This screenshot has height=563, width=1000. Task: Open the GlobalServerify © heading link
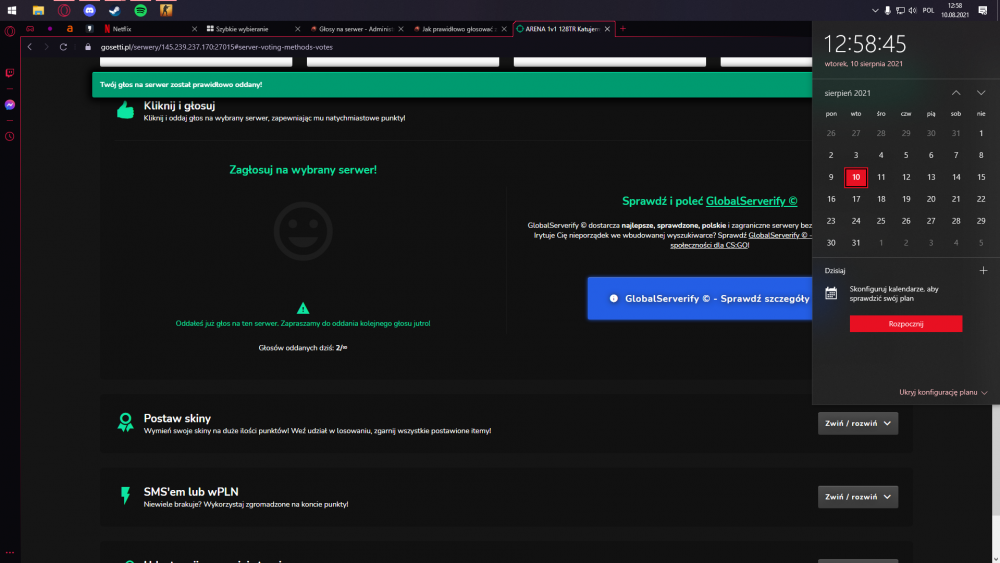(x=751, y=201)
